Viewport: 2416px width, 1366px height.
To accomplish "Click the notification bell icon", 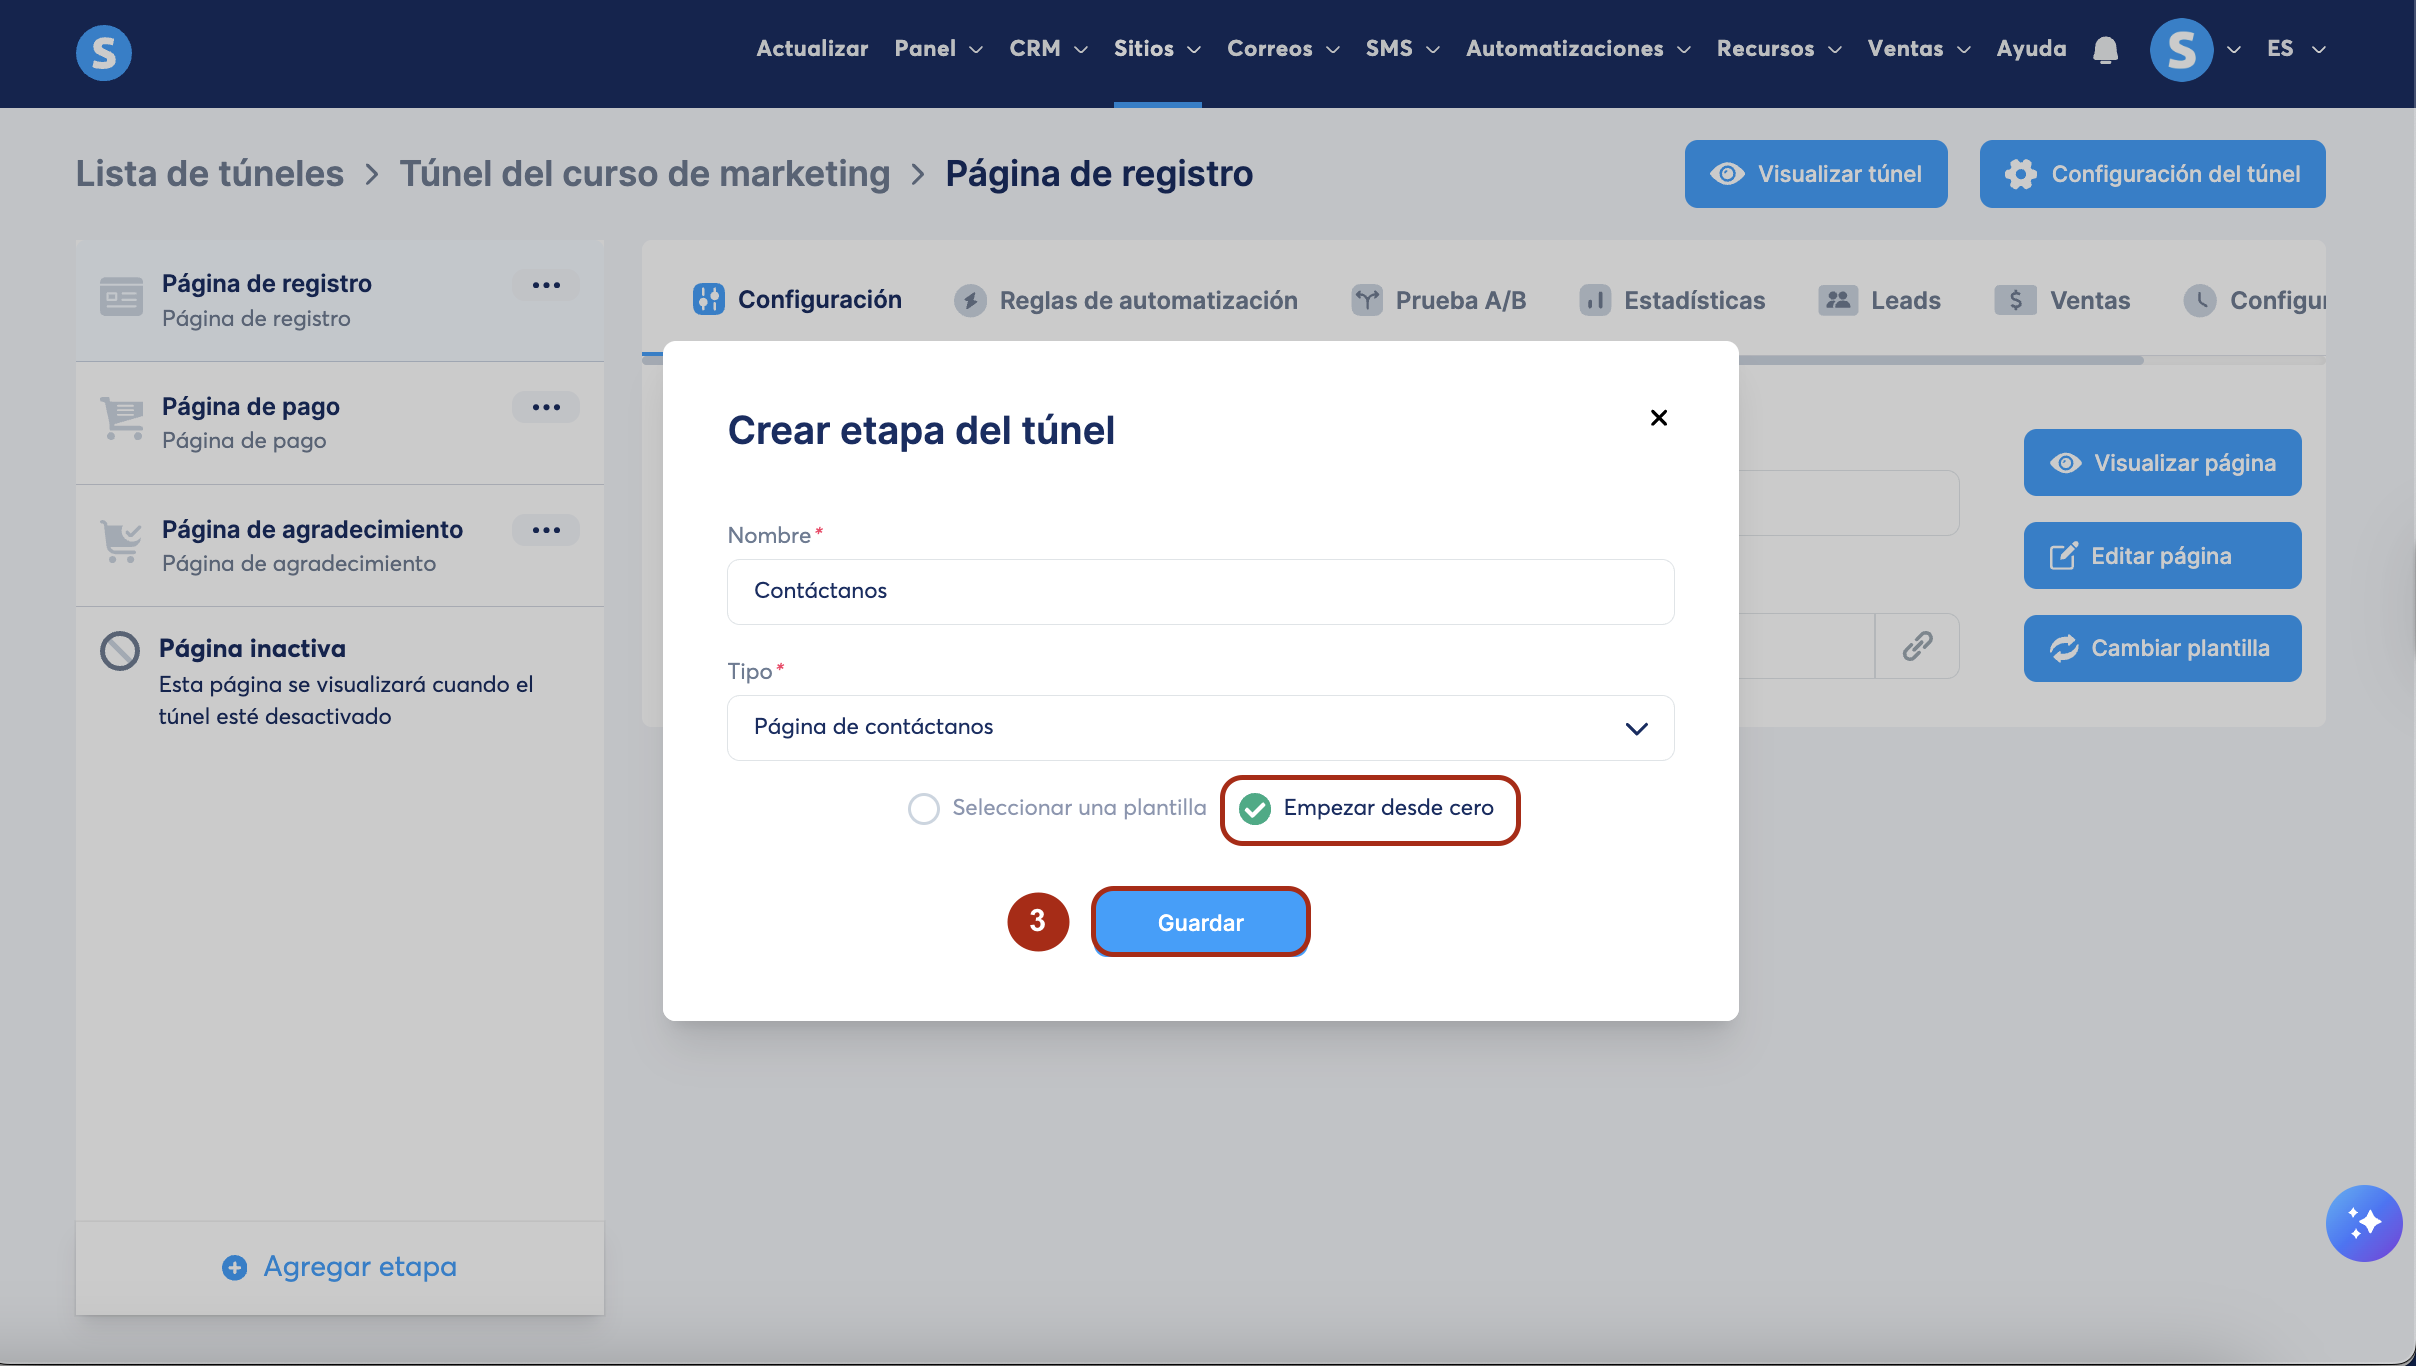I will click(x=2105, y=50).
